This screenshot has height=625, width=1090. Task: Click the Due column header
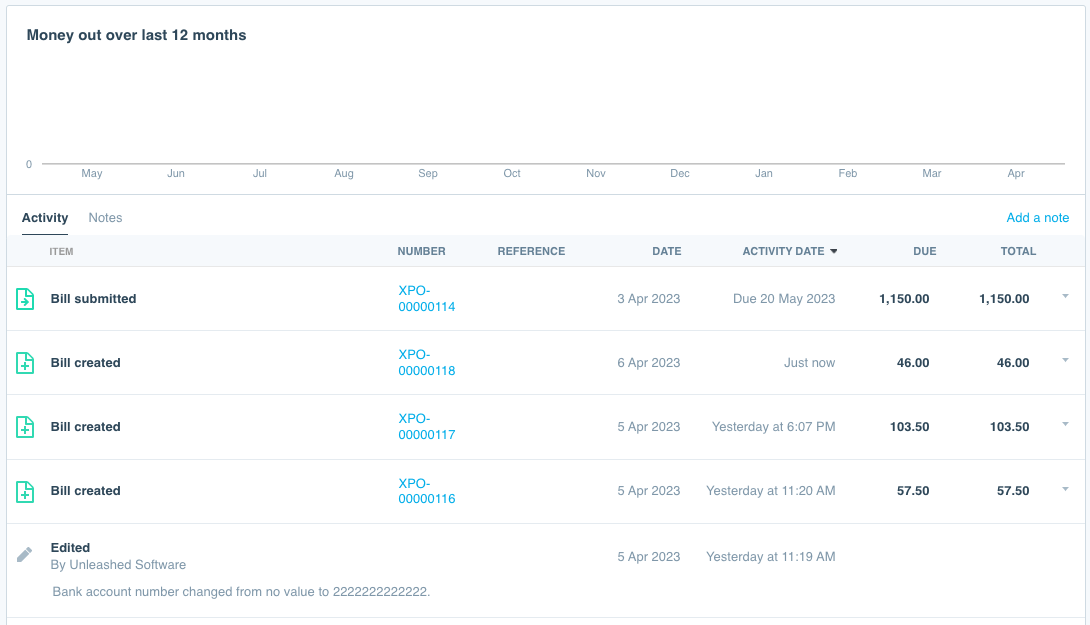(x=925, y=251)
